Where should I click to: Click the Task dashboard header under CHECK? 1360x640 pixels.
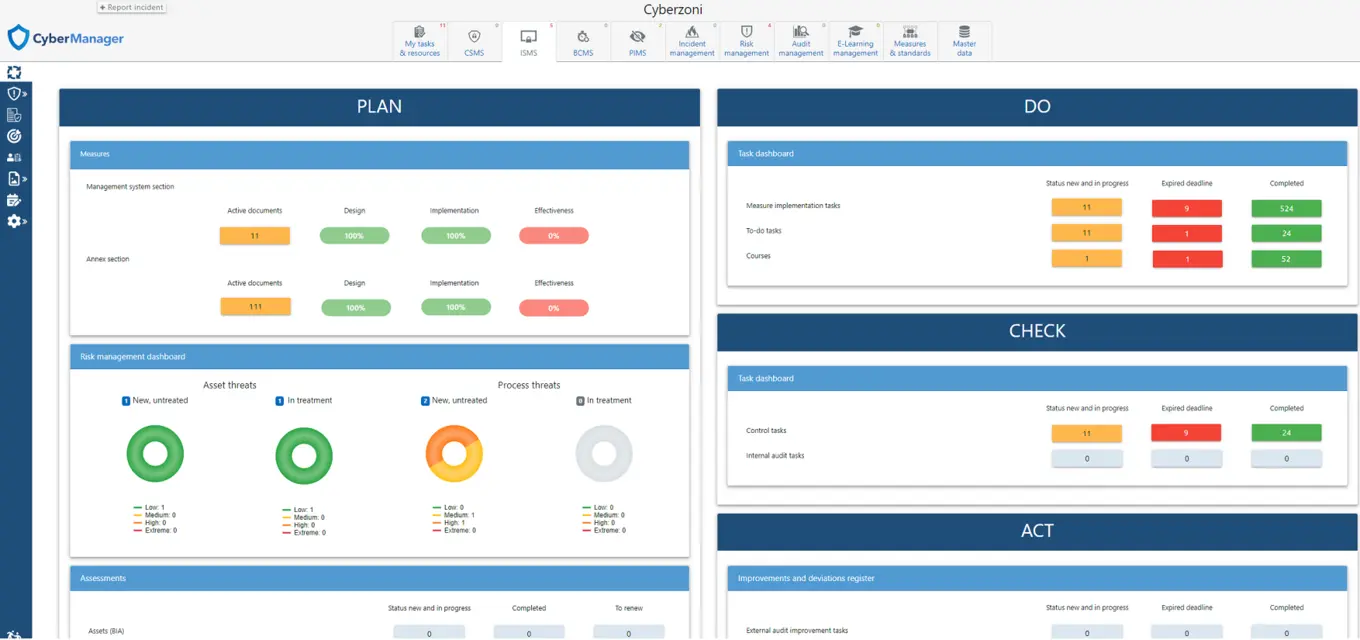coord(1037,378)
